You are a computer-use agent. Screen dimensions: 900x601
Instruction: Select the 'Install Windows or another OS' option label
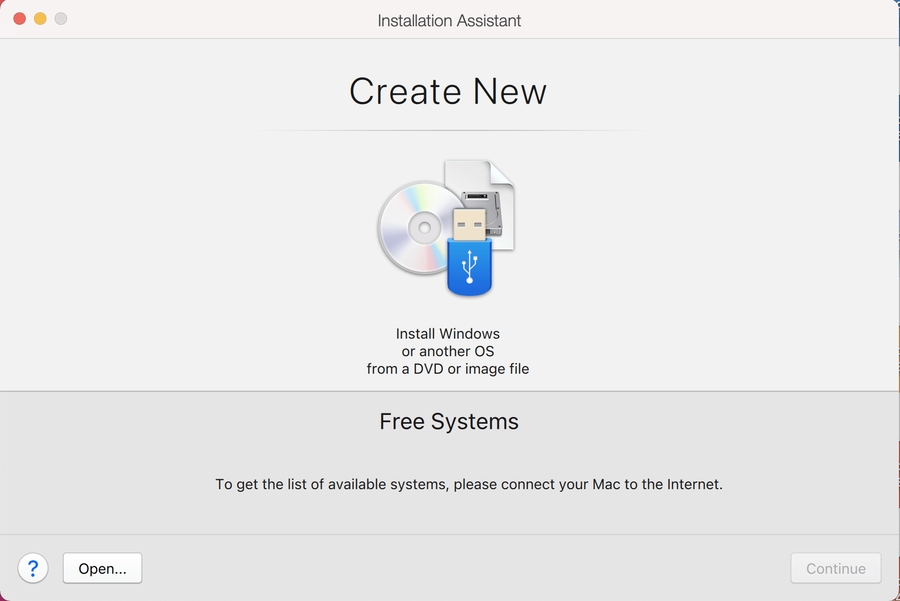(448, 351)
